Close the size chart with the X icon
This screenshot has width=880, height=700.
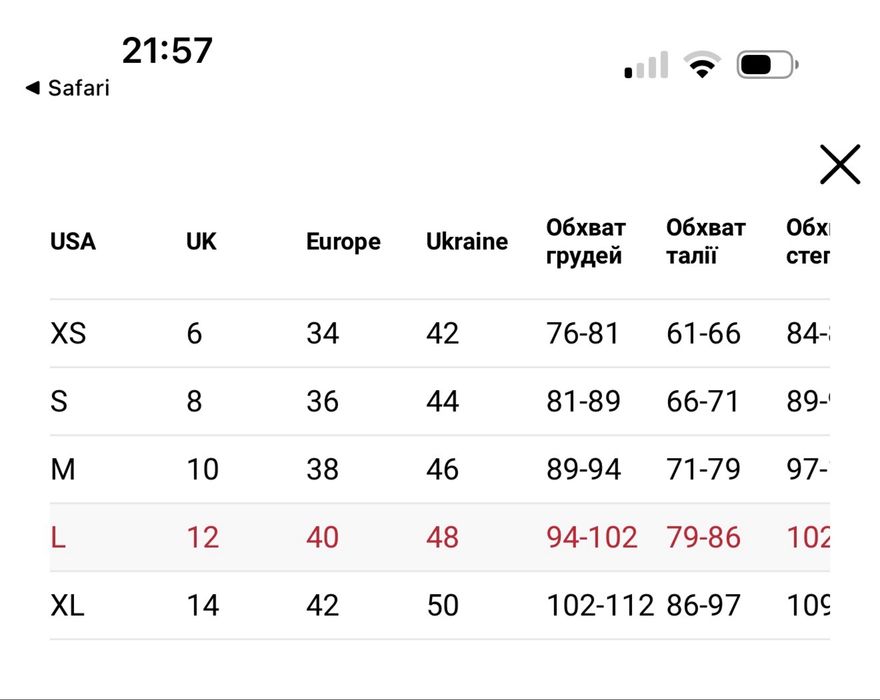click(x=840, y=165)
